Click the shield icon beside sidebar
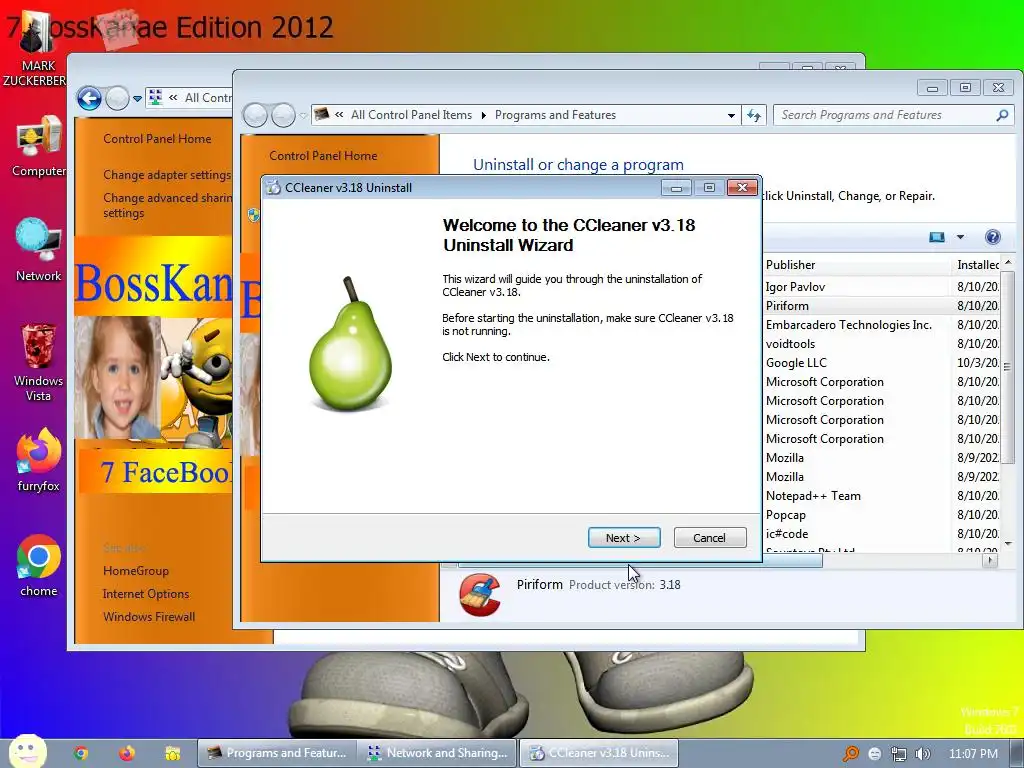Viewport: 1024px width, 768px height. click(x=253, y=215)
